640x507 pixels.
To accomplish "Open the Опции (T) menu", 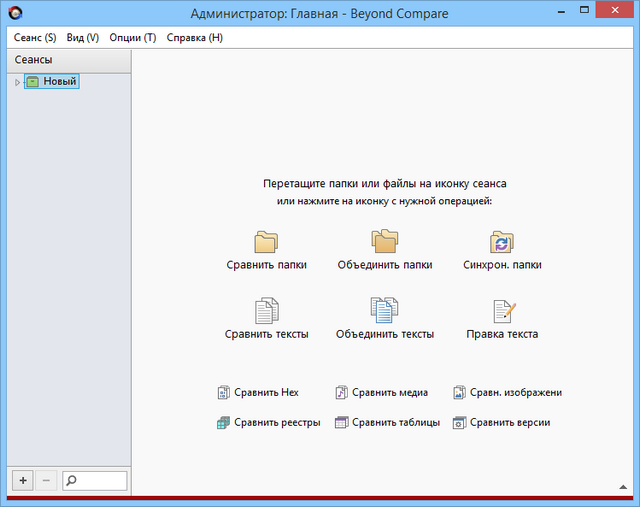I will [x=133, y=37].
